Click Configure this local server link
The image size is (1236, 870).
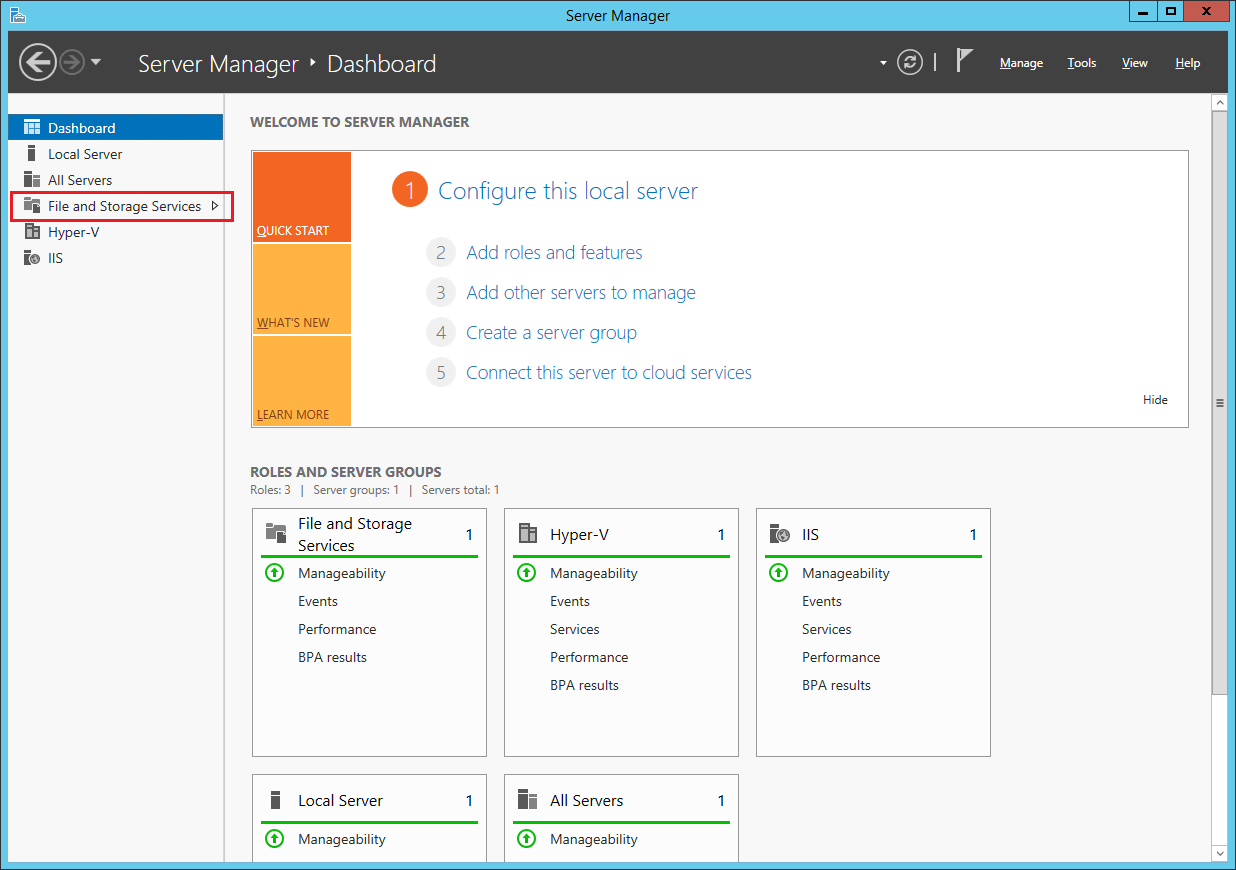click(568, 191)
